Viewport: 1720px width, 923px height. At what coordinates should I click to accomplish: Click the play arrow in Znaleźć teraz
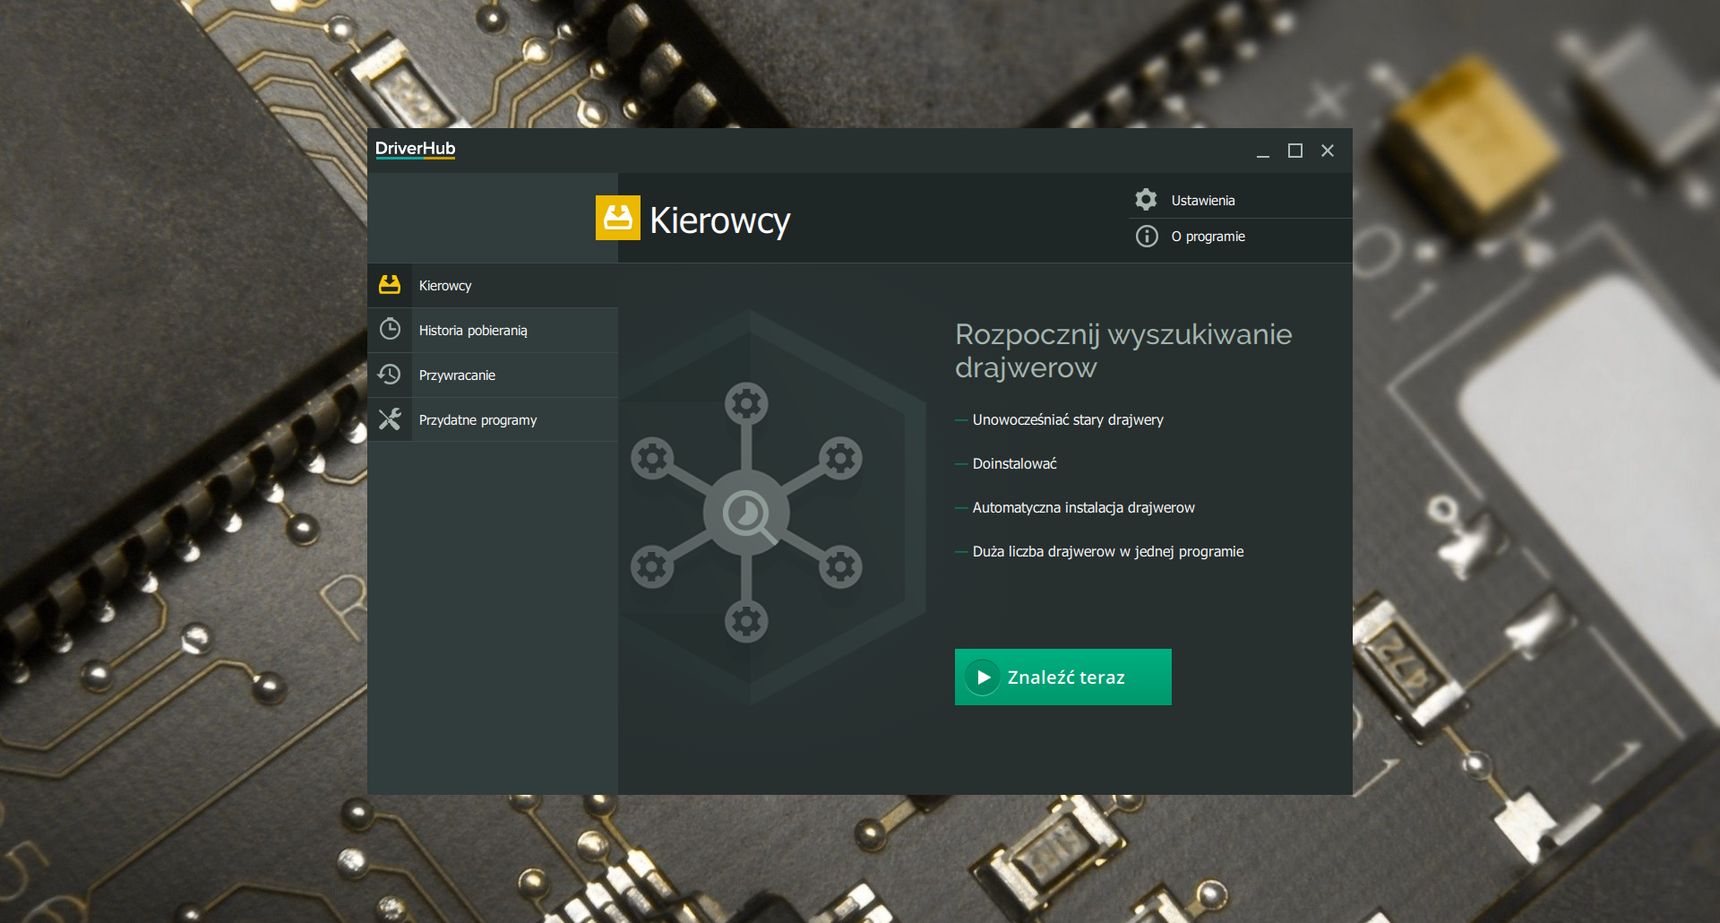(983, 677)
